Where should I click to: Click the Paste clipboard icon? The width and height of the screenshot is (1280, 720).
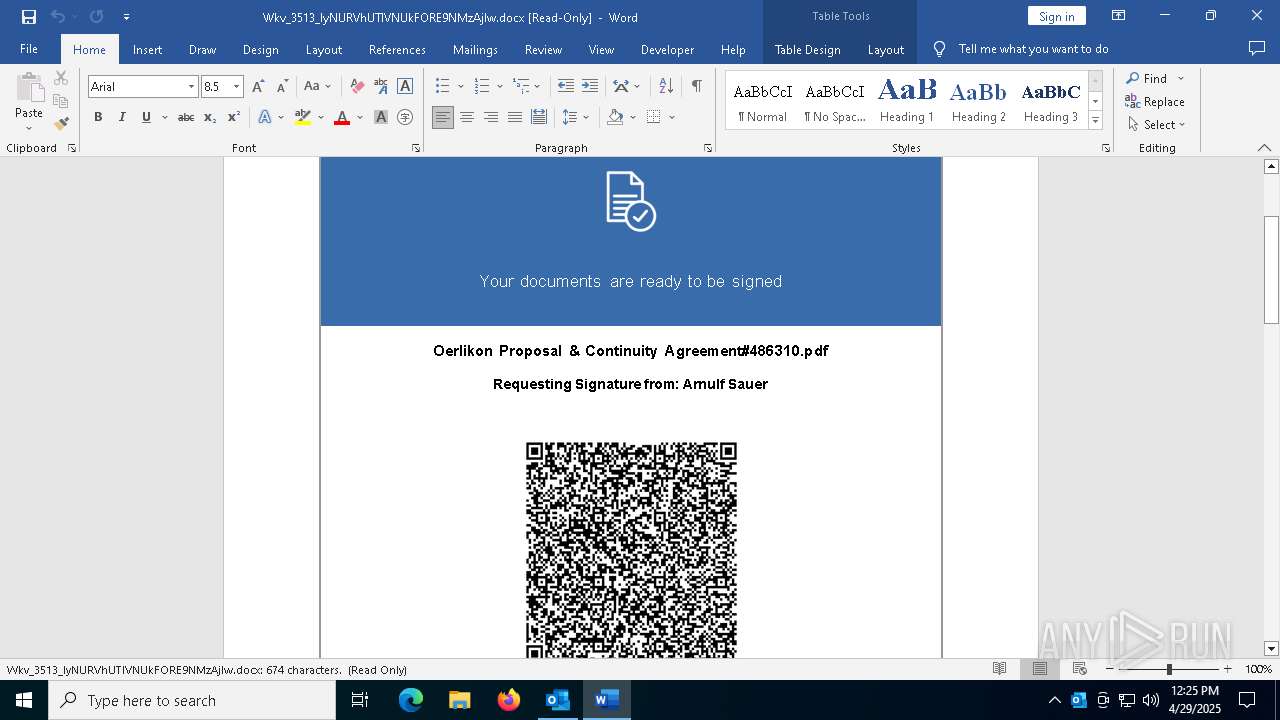tap(29, 89)
